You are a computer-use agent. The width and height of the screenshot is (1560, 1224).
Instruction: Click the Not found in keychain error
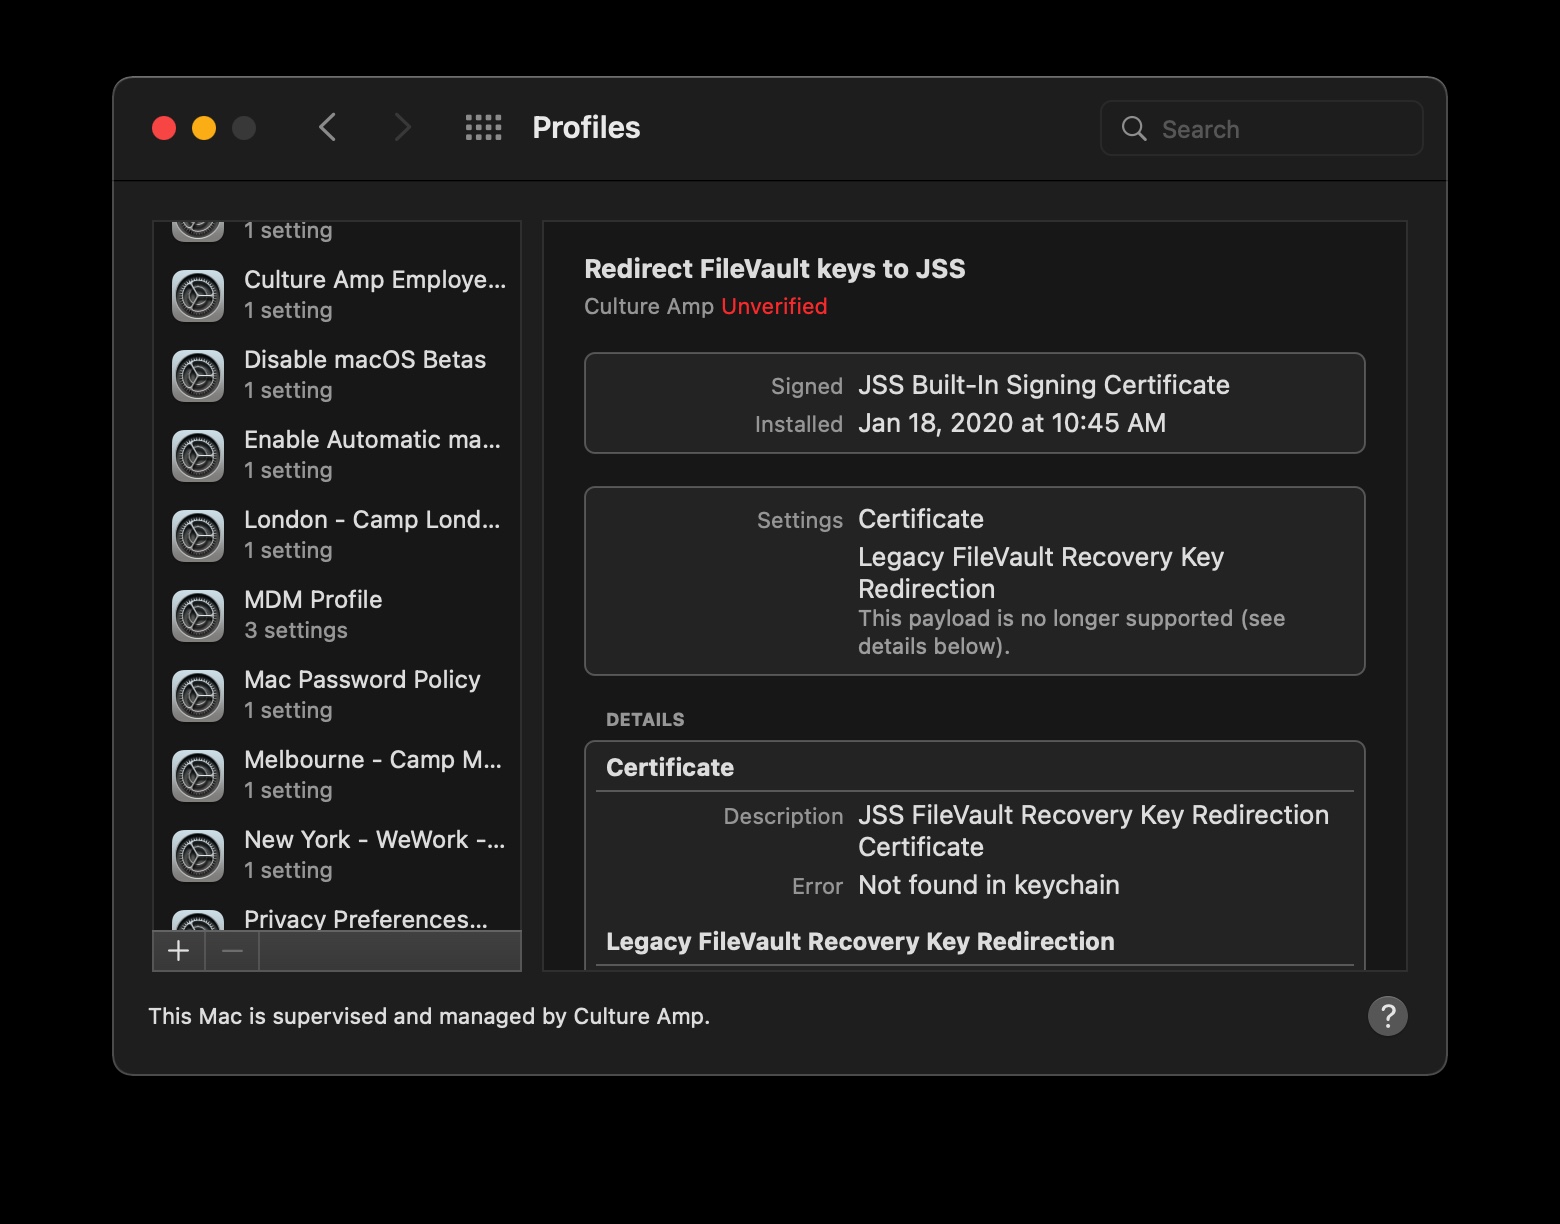pos(989,885)
